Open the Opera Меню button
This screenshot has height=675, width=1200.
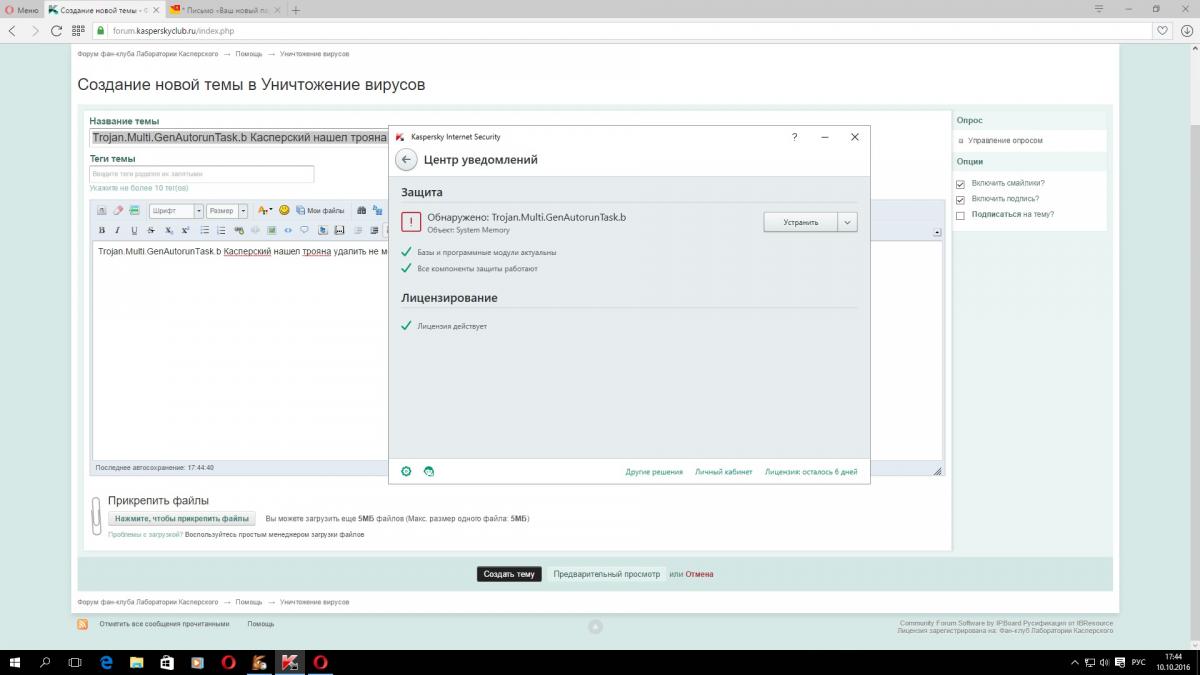[x=21, y=10]
